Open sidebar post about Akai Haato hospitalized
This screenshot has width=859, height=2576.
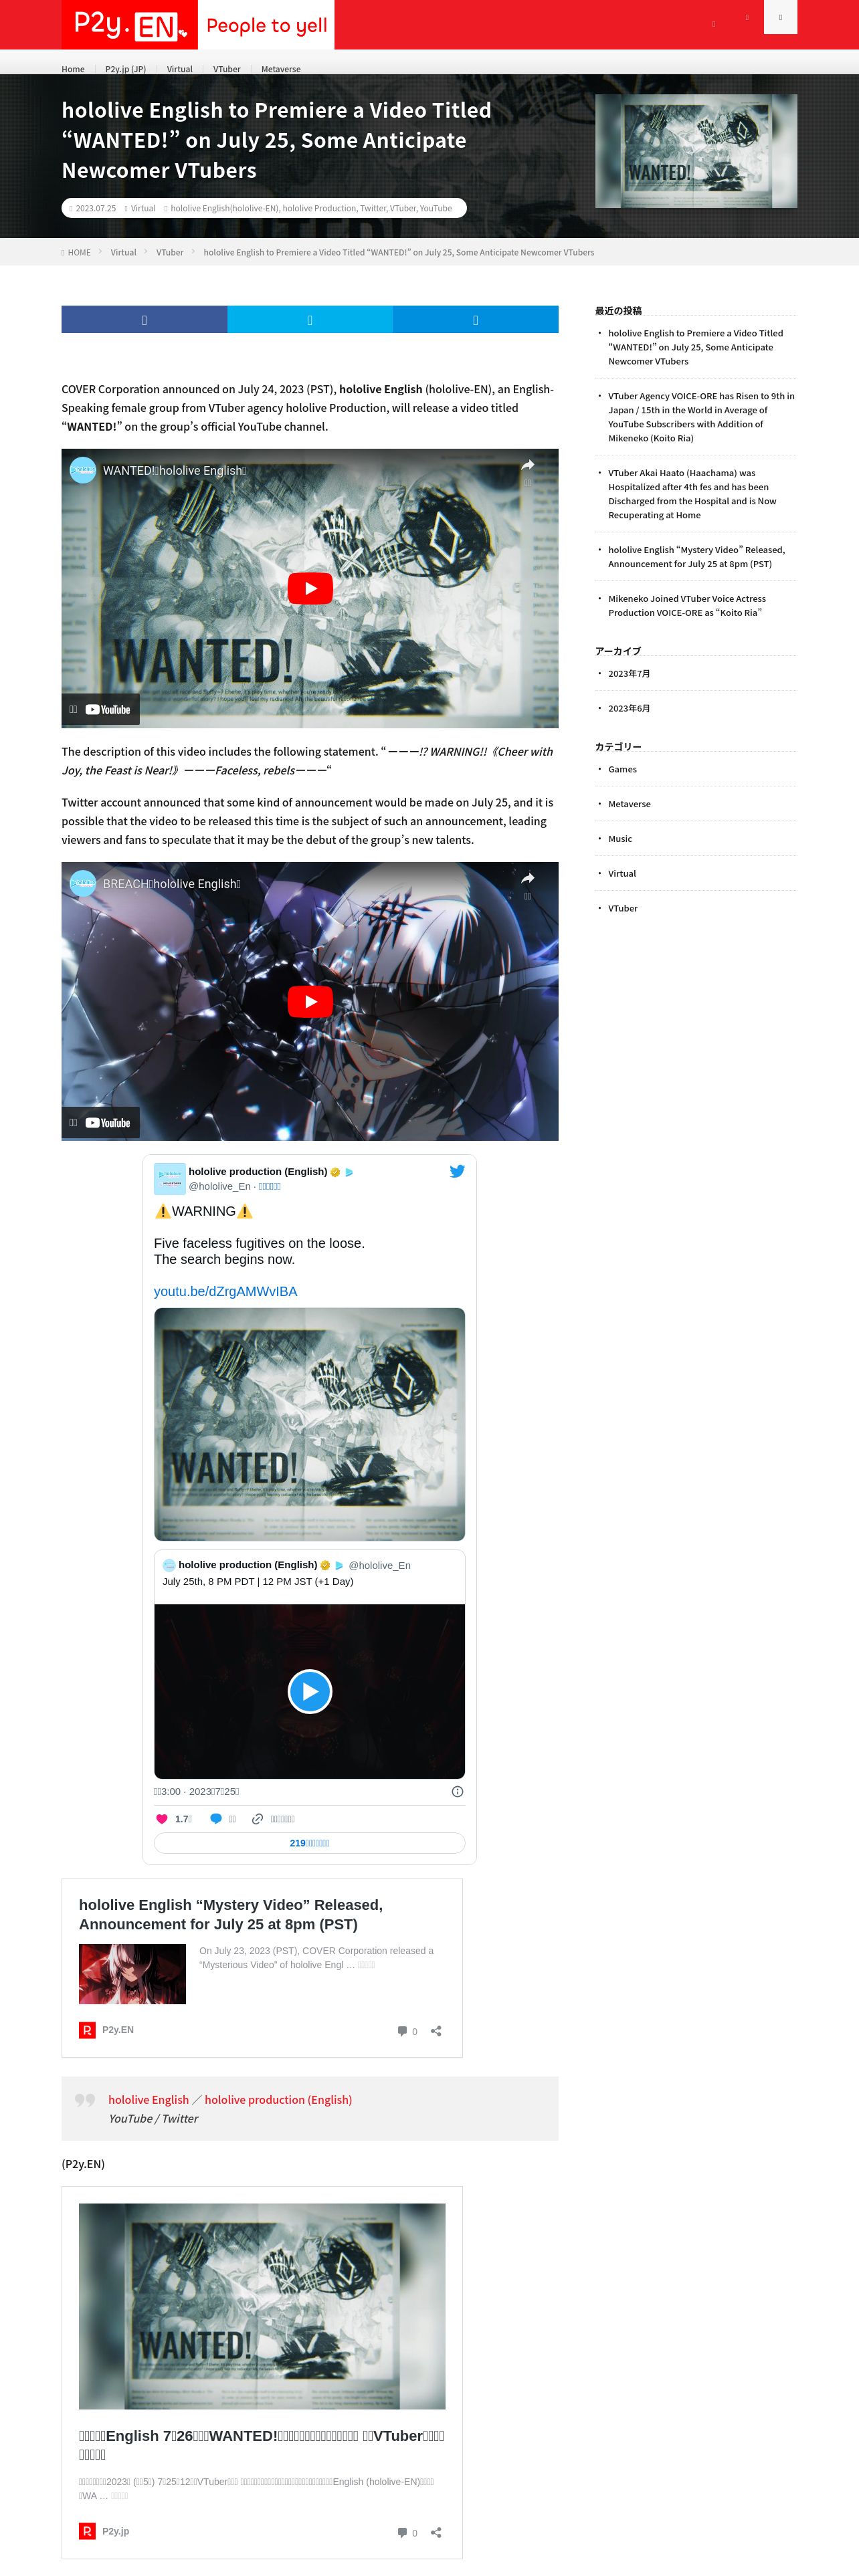pyautogui.click(x=692, y=494)
